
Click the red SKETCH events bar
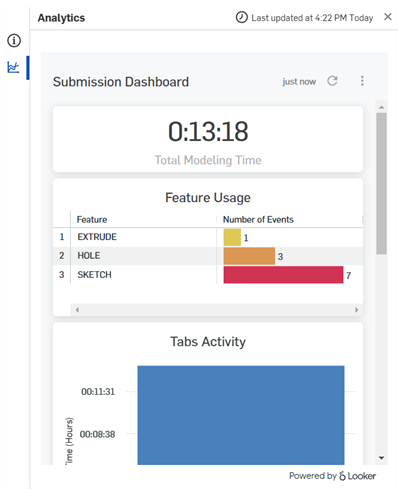coord(283,275)
